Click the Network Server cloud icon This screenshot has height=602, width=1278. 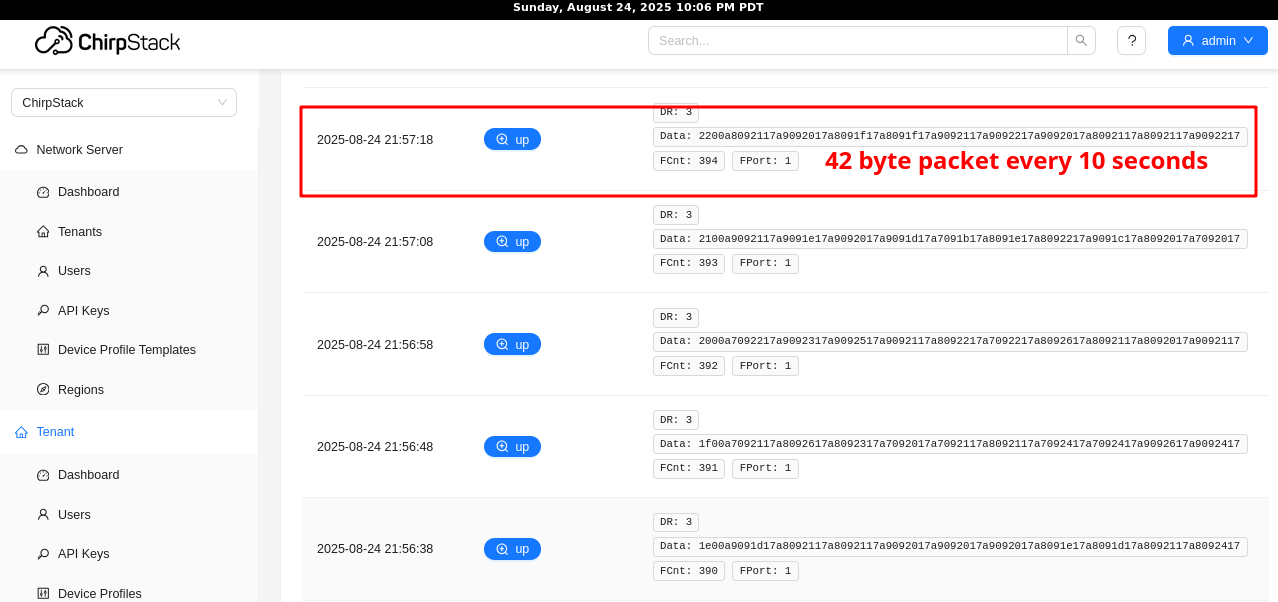click(x=21, y=150)
